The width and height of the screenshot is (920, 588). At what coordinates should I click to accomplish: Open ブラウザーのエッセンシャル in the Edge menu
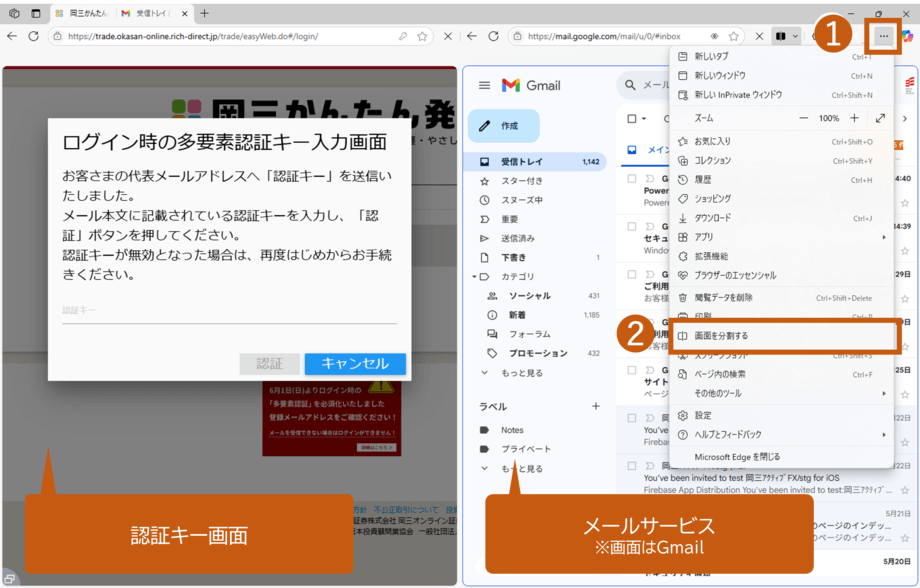pos(781,275)
